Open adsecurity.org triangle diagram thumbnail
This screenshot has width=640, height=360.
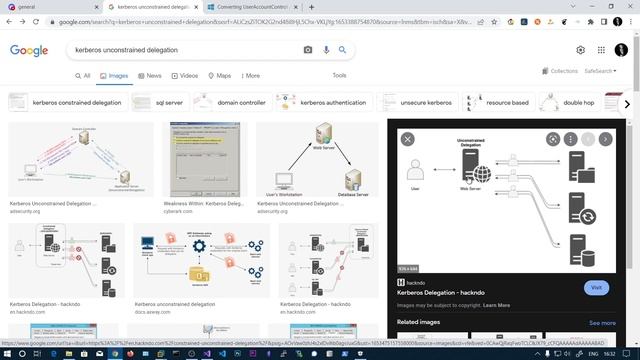pos(81,159)
